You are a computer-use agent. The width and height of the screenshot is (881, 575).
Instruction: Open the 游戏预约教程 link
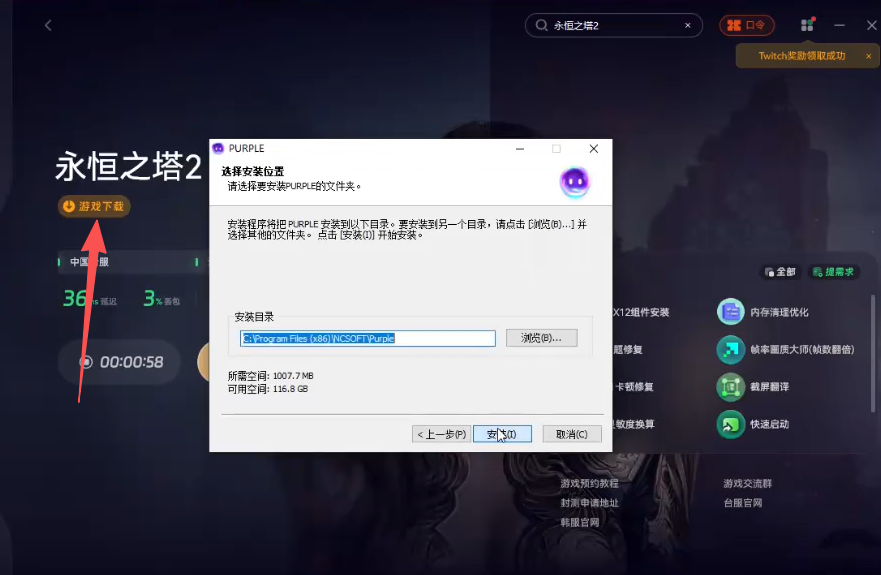589,483
